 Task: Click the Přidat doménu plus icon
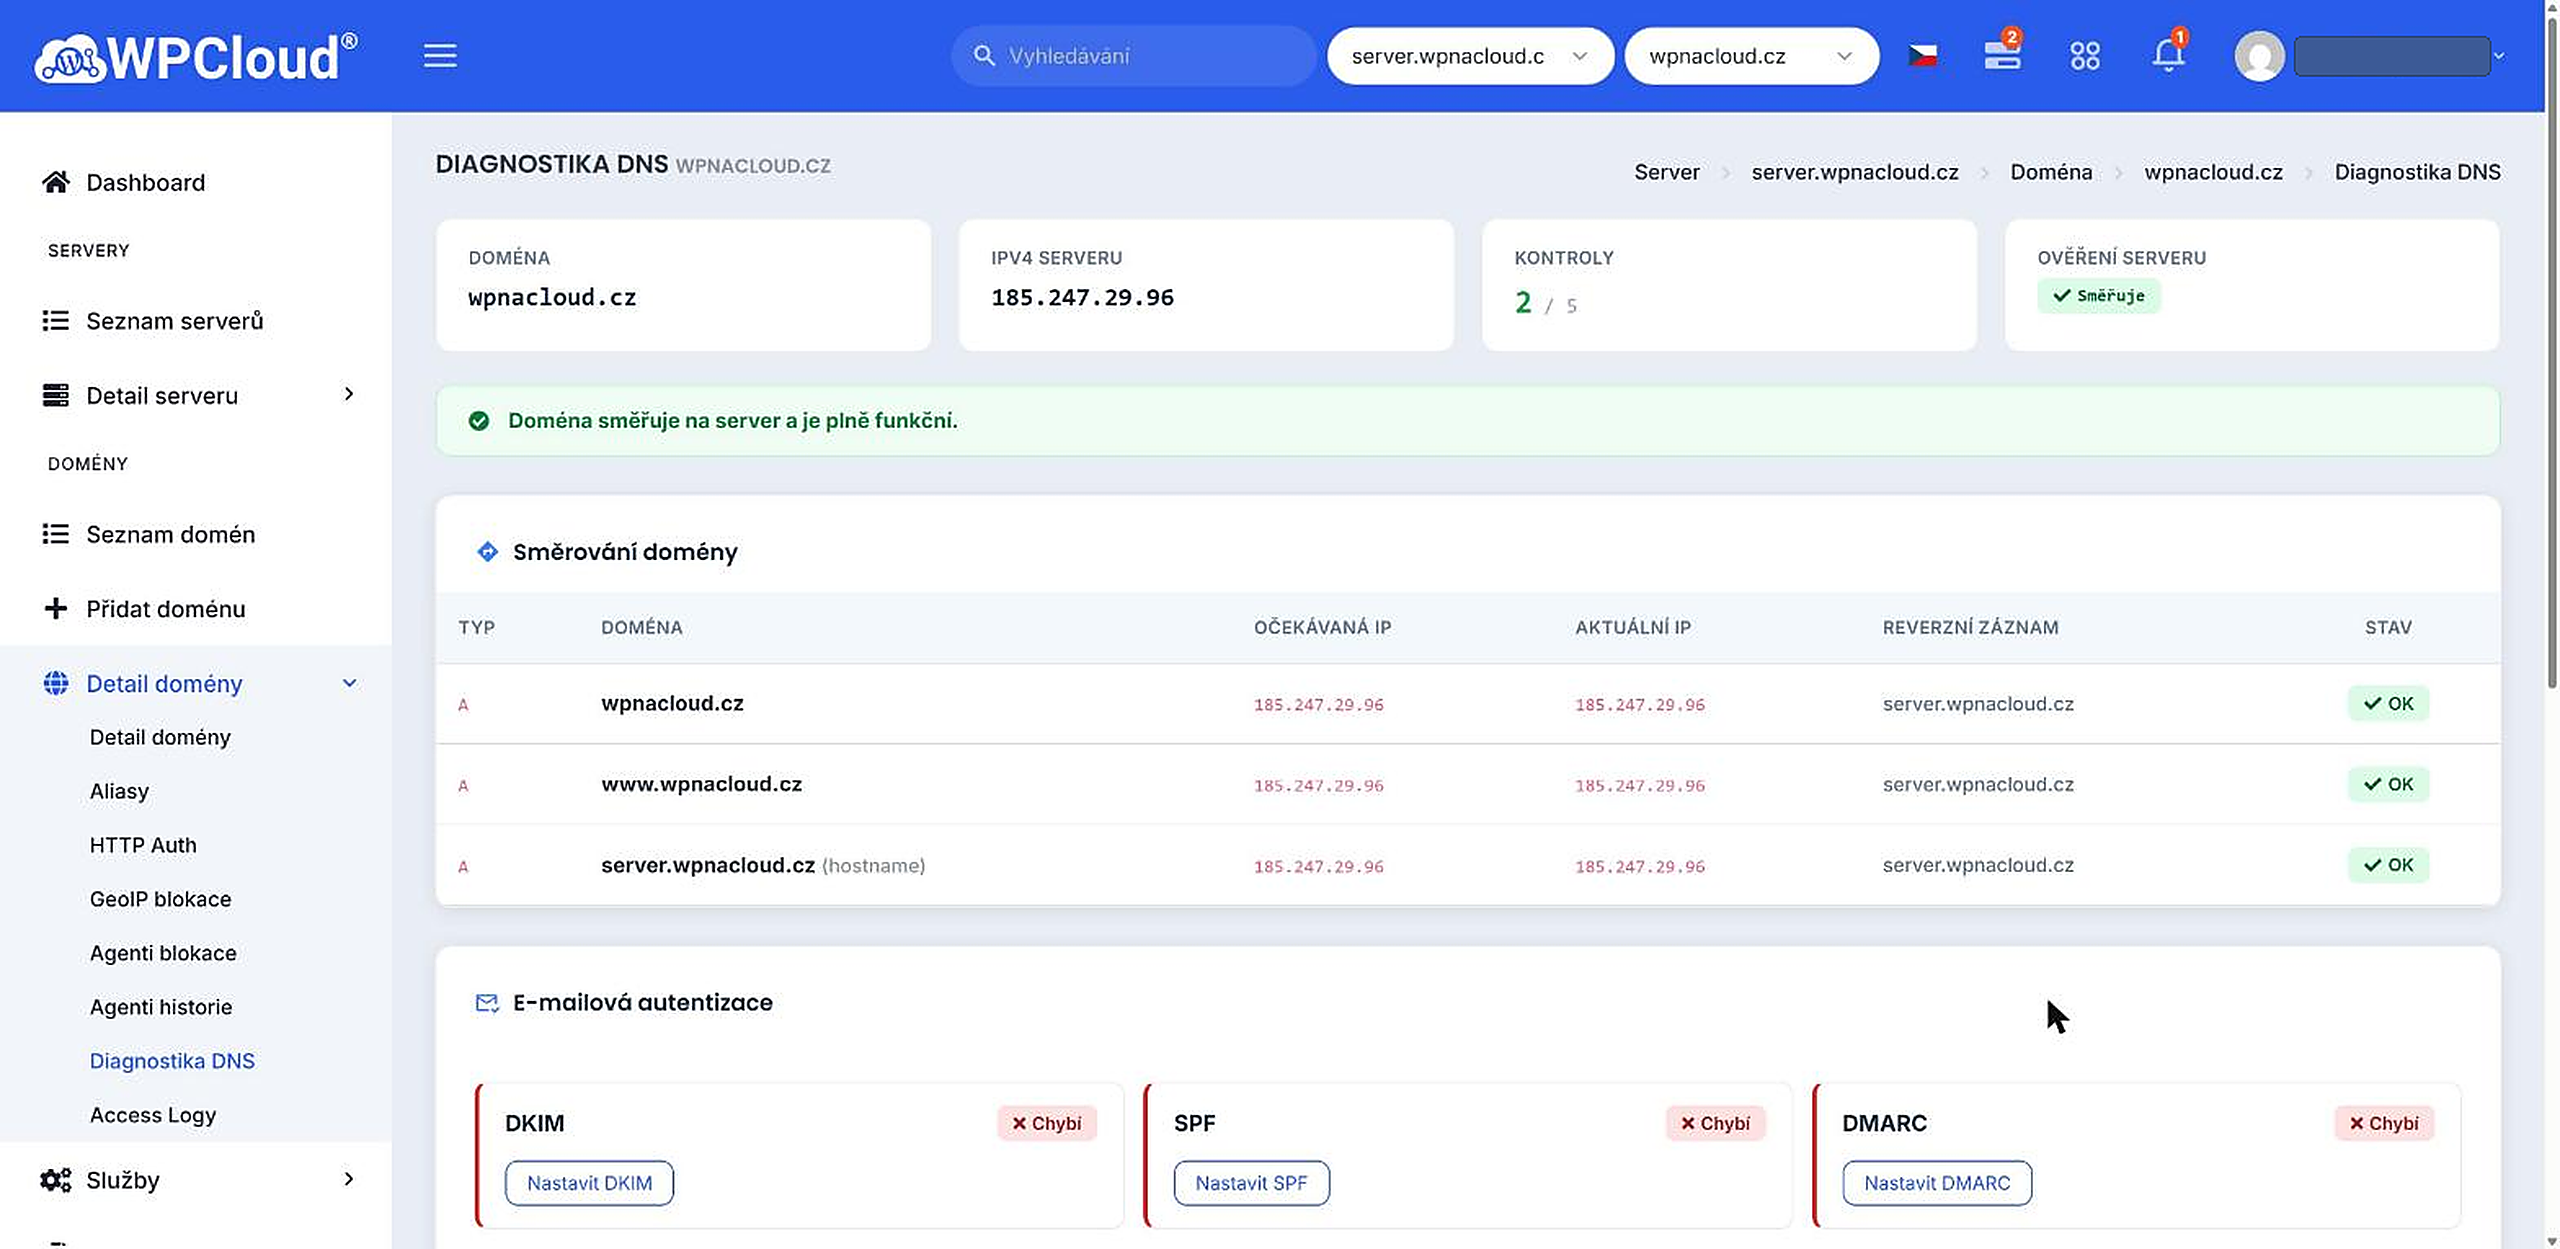point(56,608)
